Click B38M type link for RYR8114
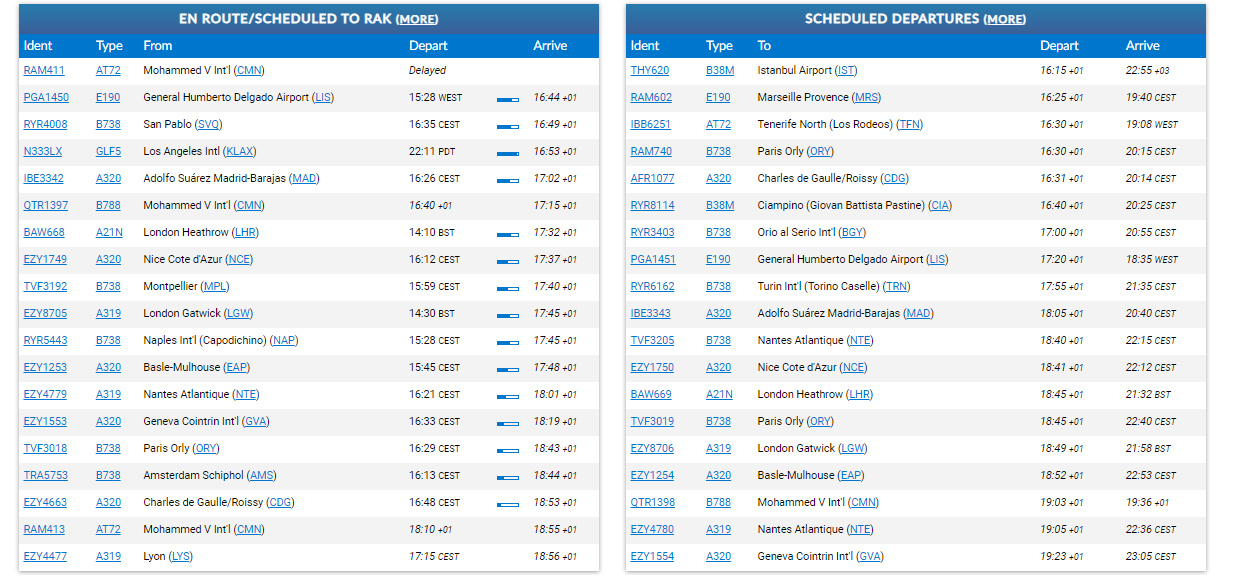 (x=720, y=206)
